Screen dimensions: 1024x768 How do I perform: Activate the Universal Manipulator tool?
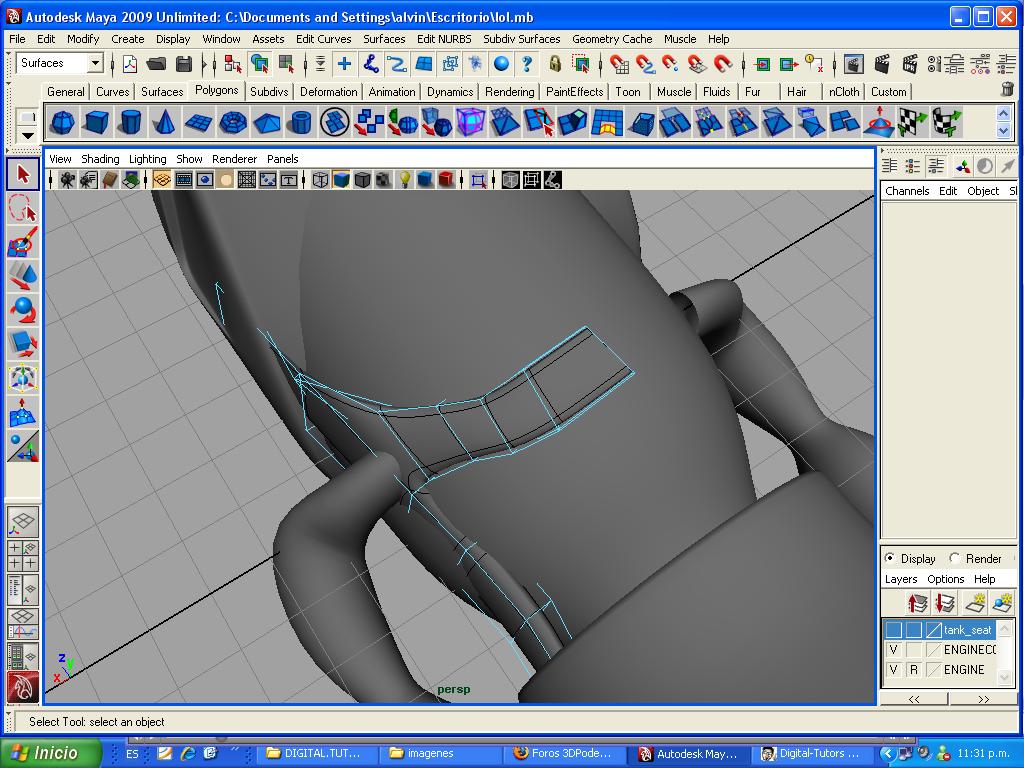pyautogui.click(x=23, y=378)
